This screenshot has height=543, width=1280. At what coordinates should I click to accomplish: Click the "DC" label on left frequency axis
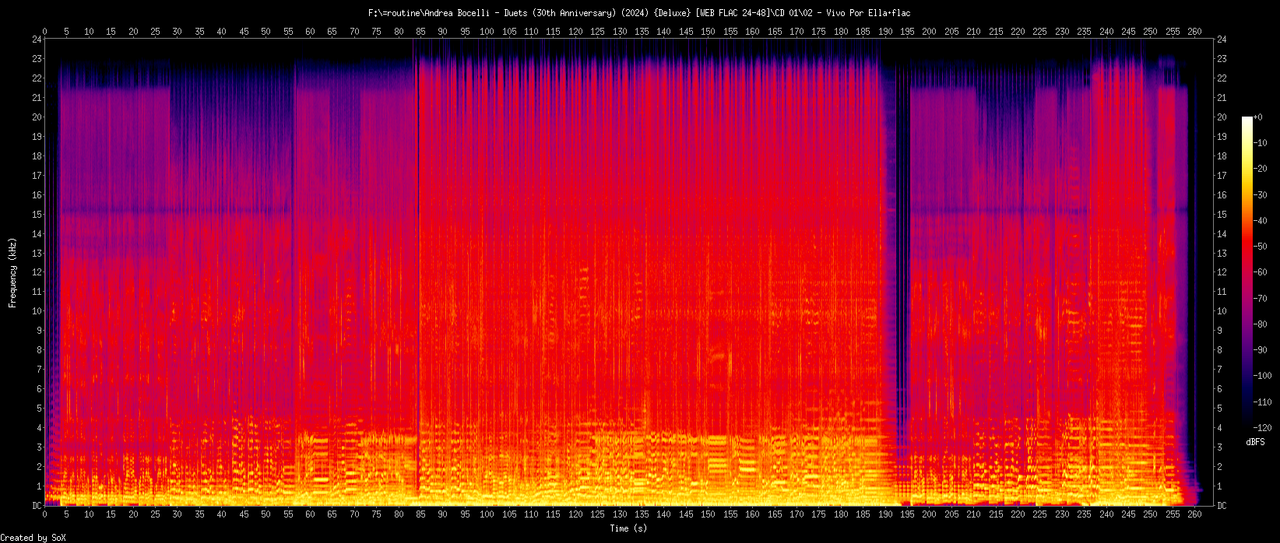click(37, 506)
